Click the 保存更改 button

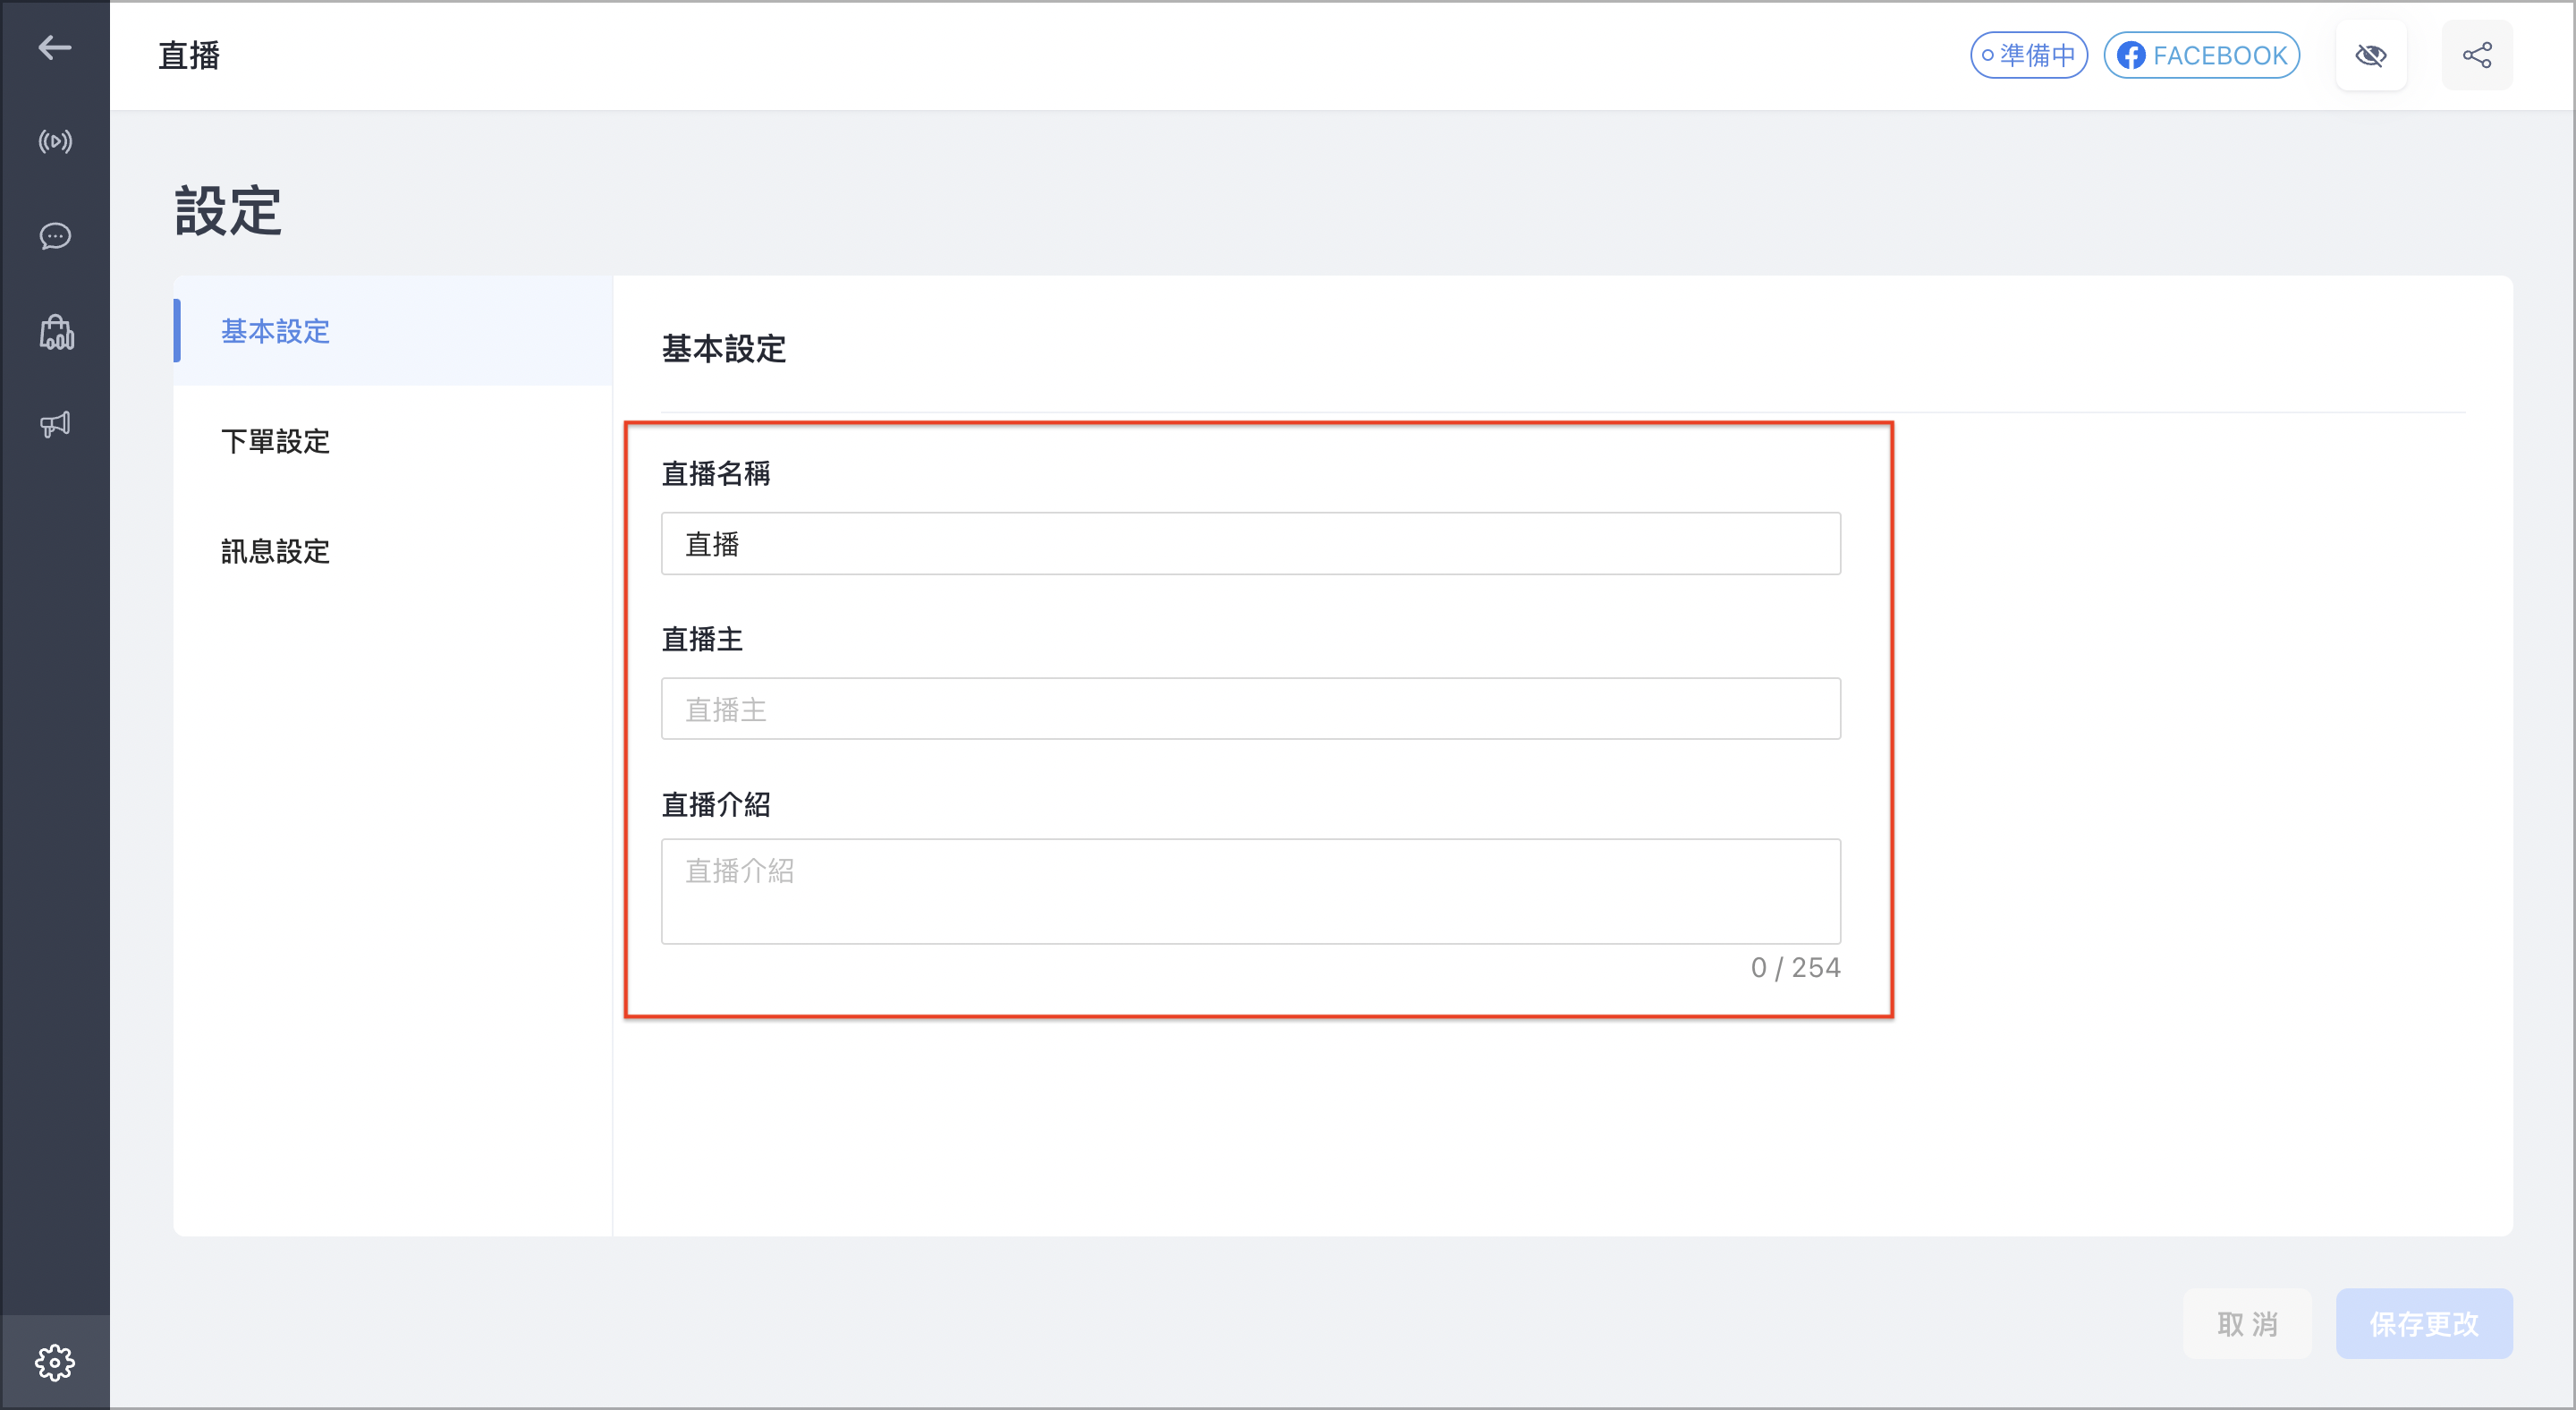coord(2424,1324)
